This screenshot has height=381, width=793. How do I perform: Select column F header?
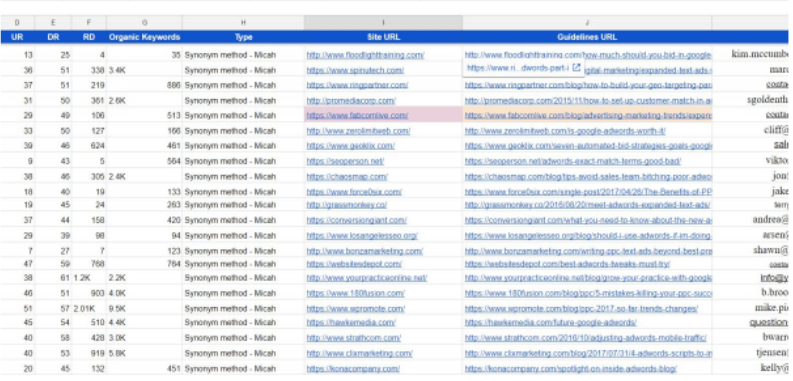[x=89, y=23]
